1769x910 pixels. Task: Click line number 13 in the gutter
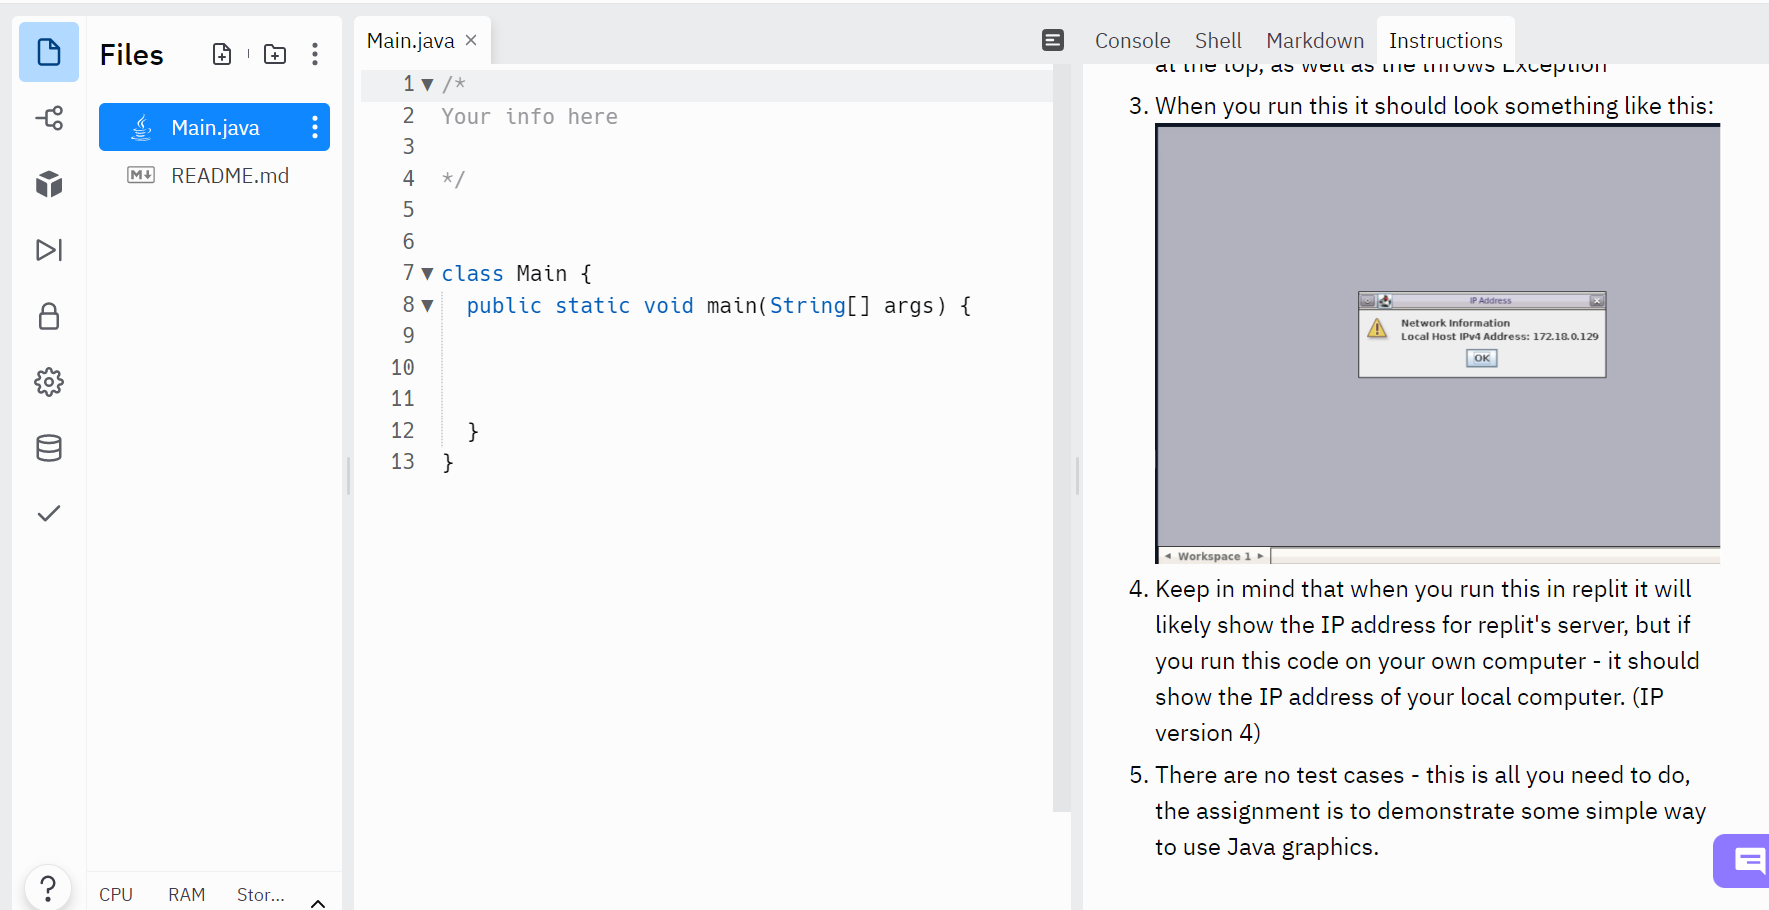tap(402, 462)
